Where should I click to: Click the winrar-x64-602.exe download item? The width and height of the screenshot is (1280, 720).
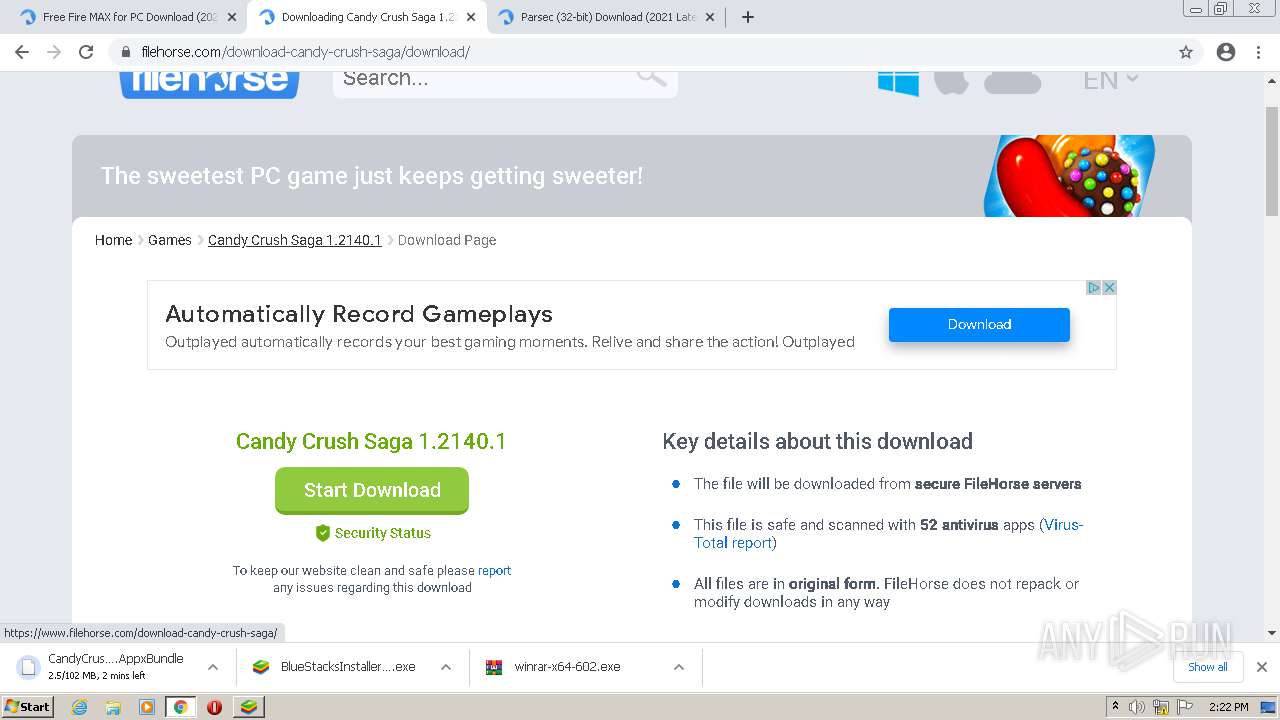[x=566, y=667]
